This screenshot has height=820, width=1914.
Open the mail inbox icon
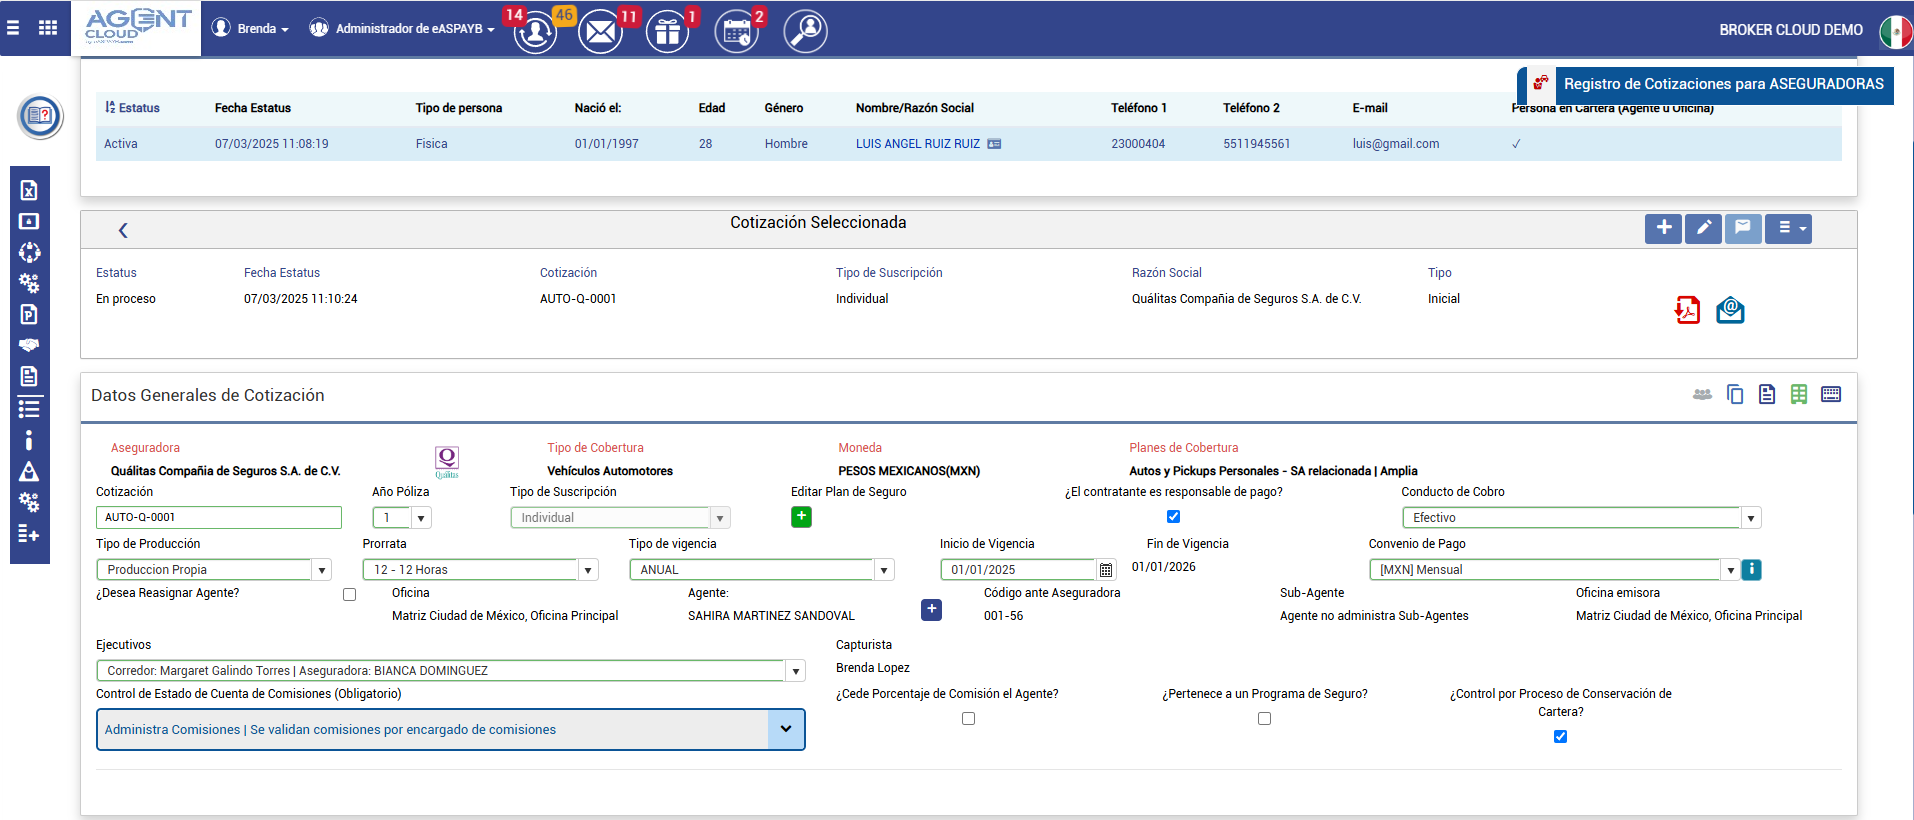601,32
